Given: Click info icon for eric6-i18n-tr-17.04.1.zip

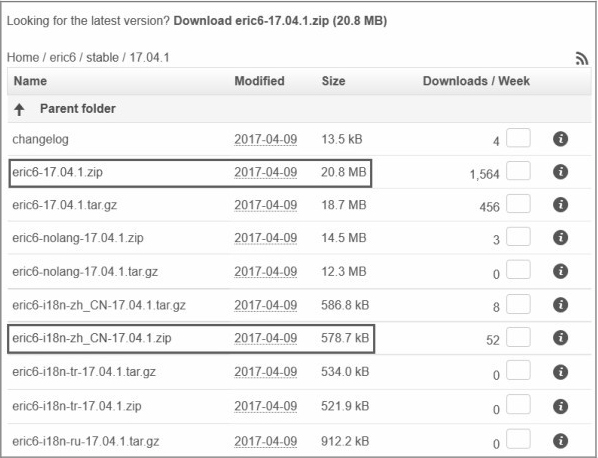Looking at the screenshot, I should 560,406.
